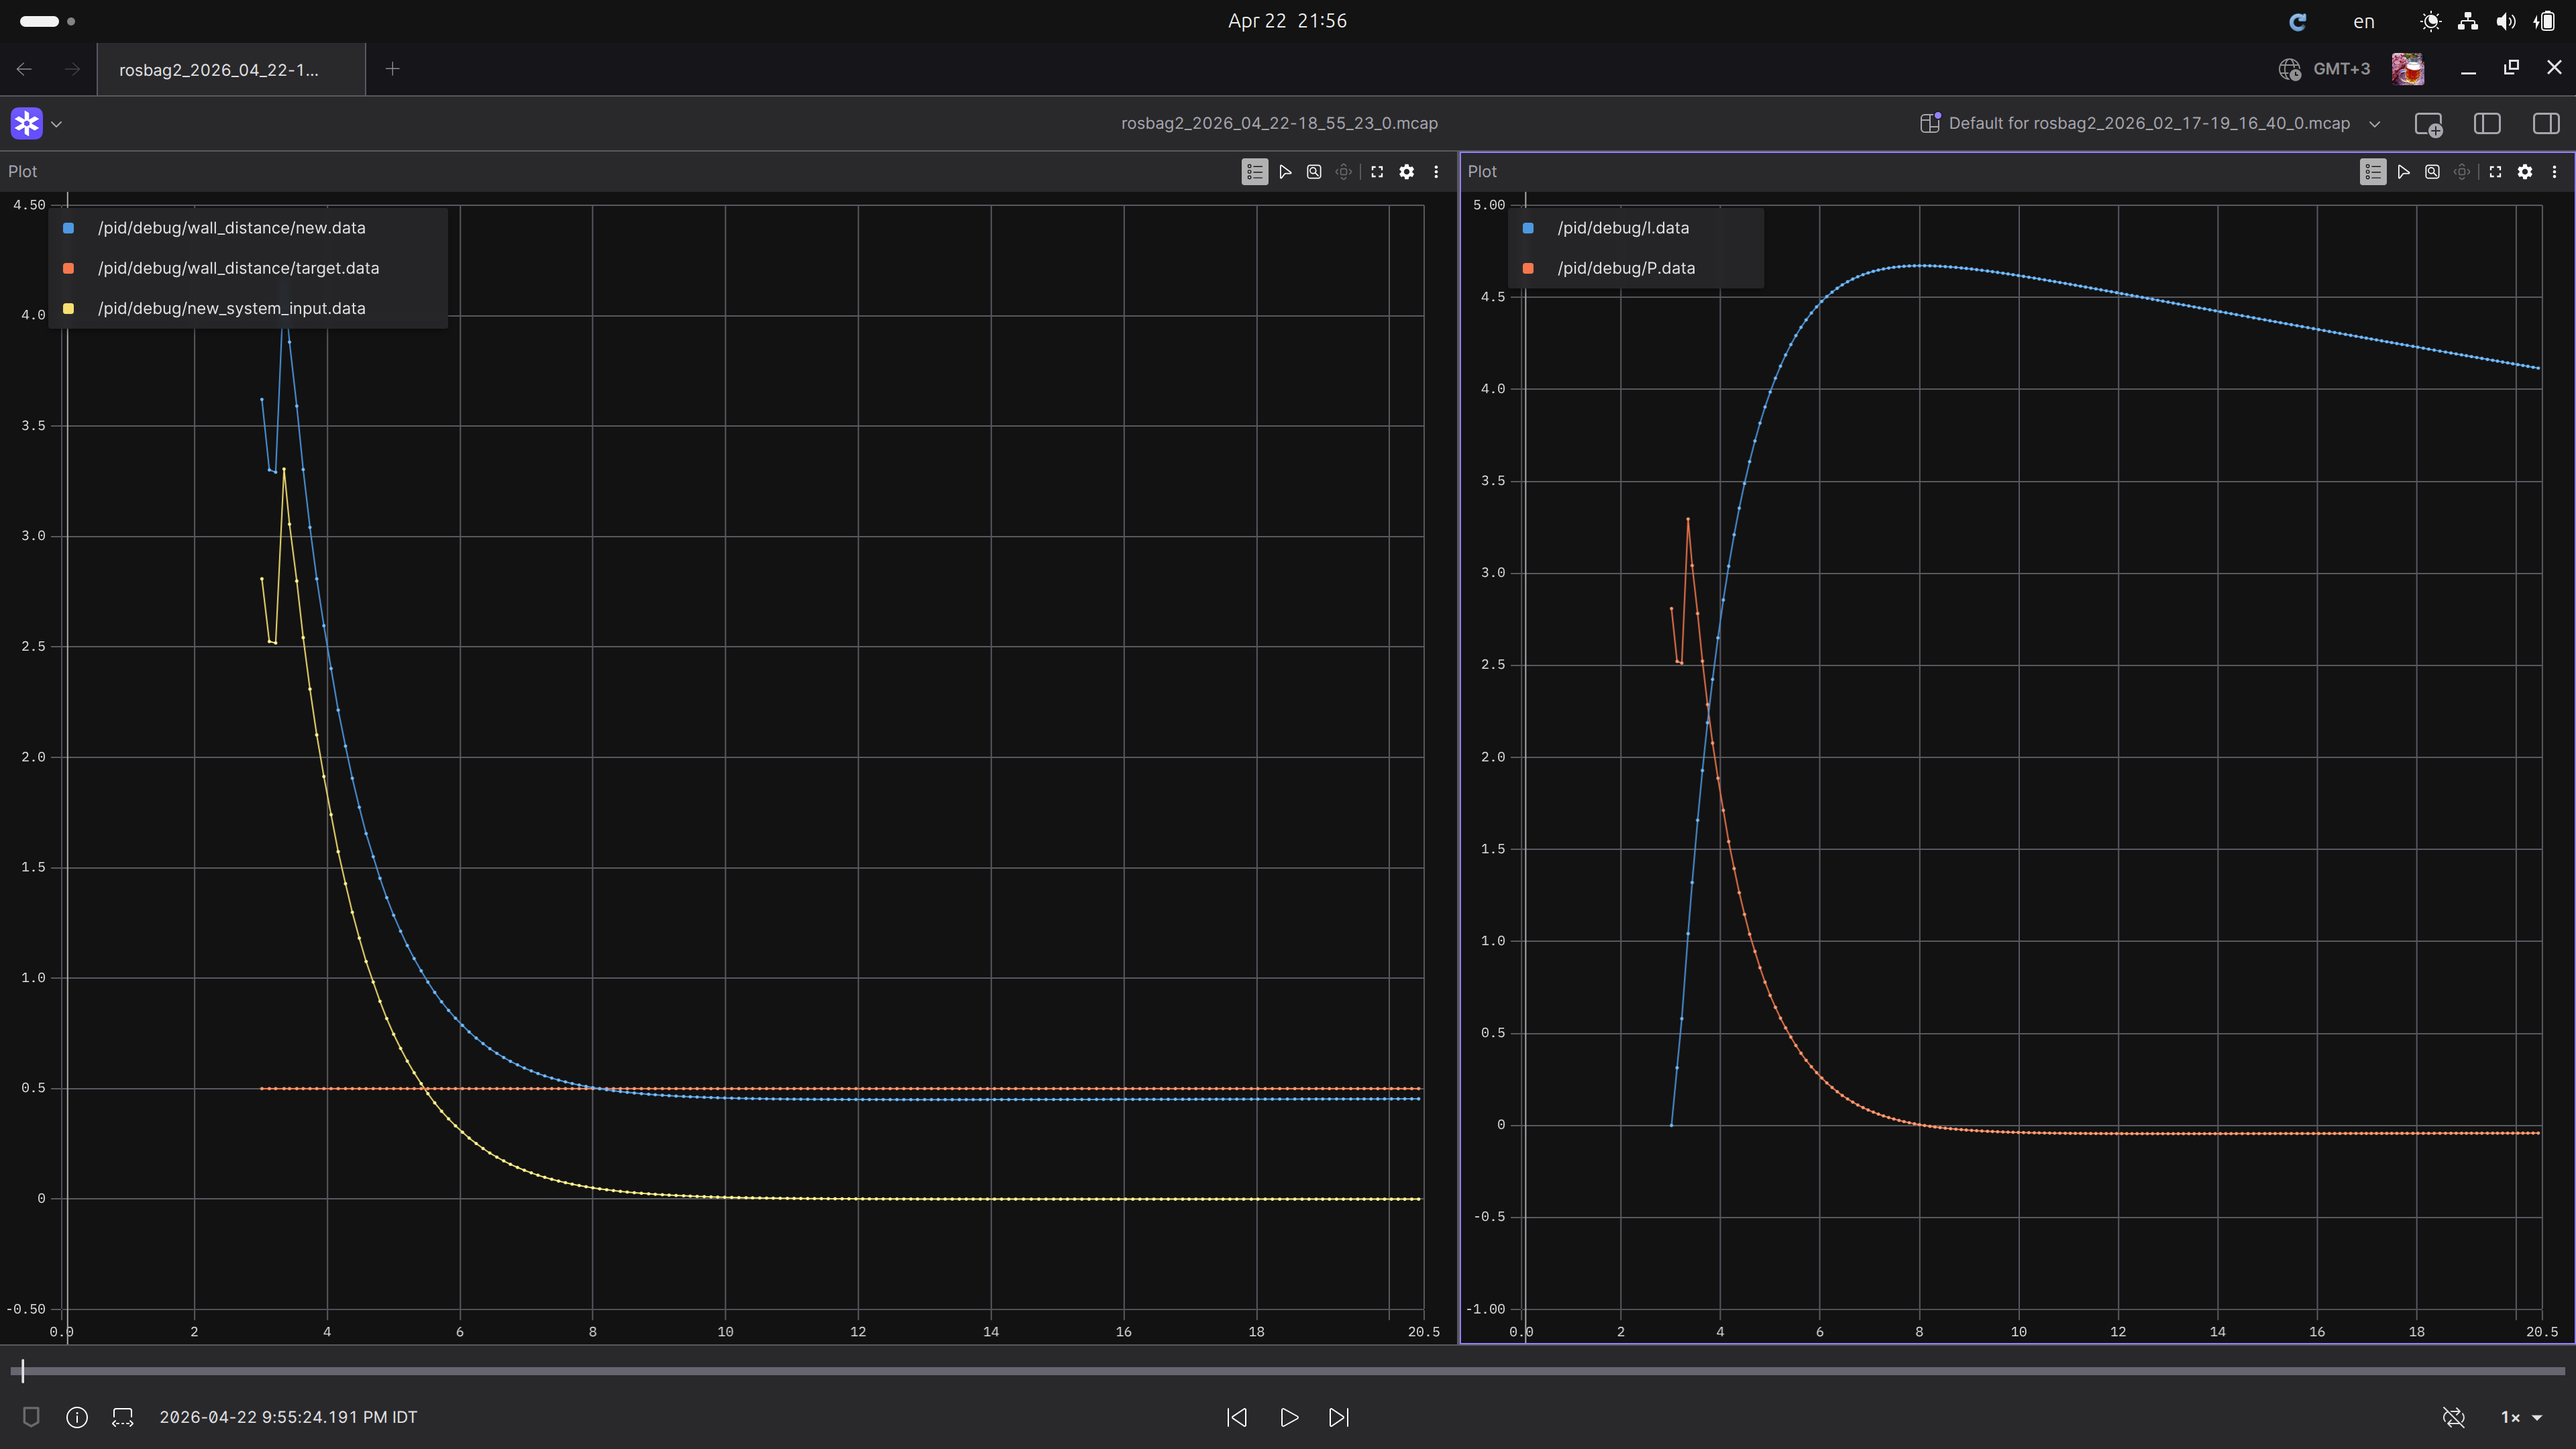Toggle the legend list on the left Plot panel
The width and height of the screenshot is (2576, 1449).
[1255, 171]
